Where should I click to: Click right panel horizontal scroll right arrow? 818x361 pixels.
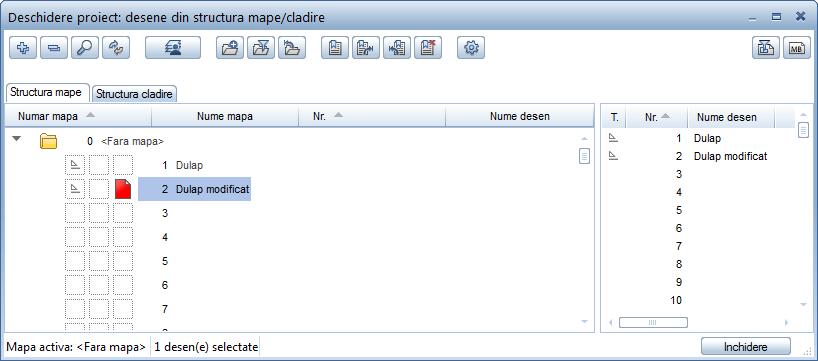[787, 323]
